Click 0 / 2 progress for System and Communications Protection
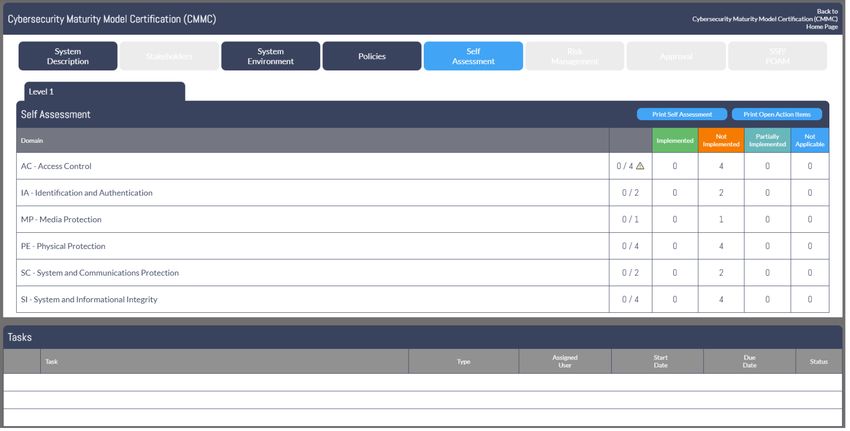This screenshot has height=431, width=850. 630,273
